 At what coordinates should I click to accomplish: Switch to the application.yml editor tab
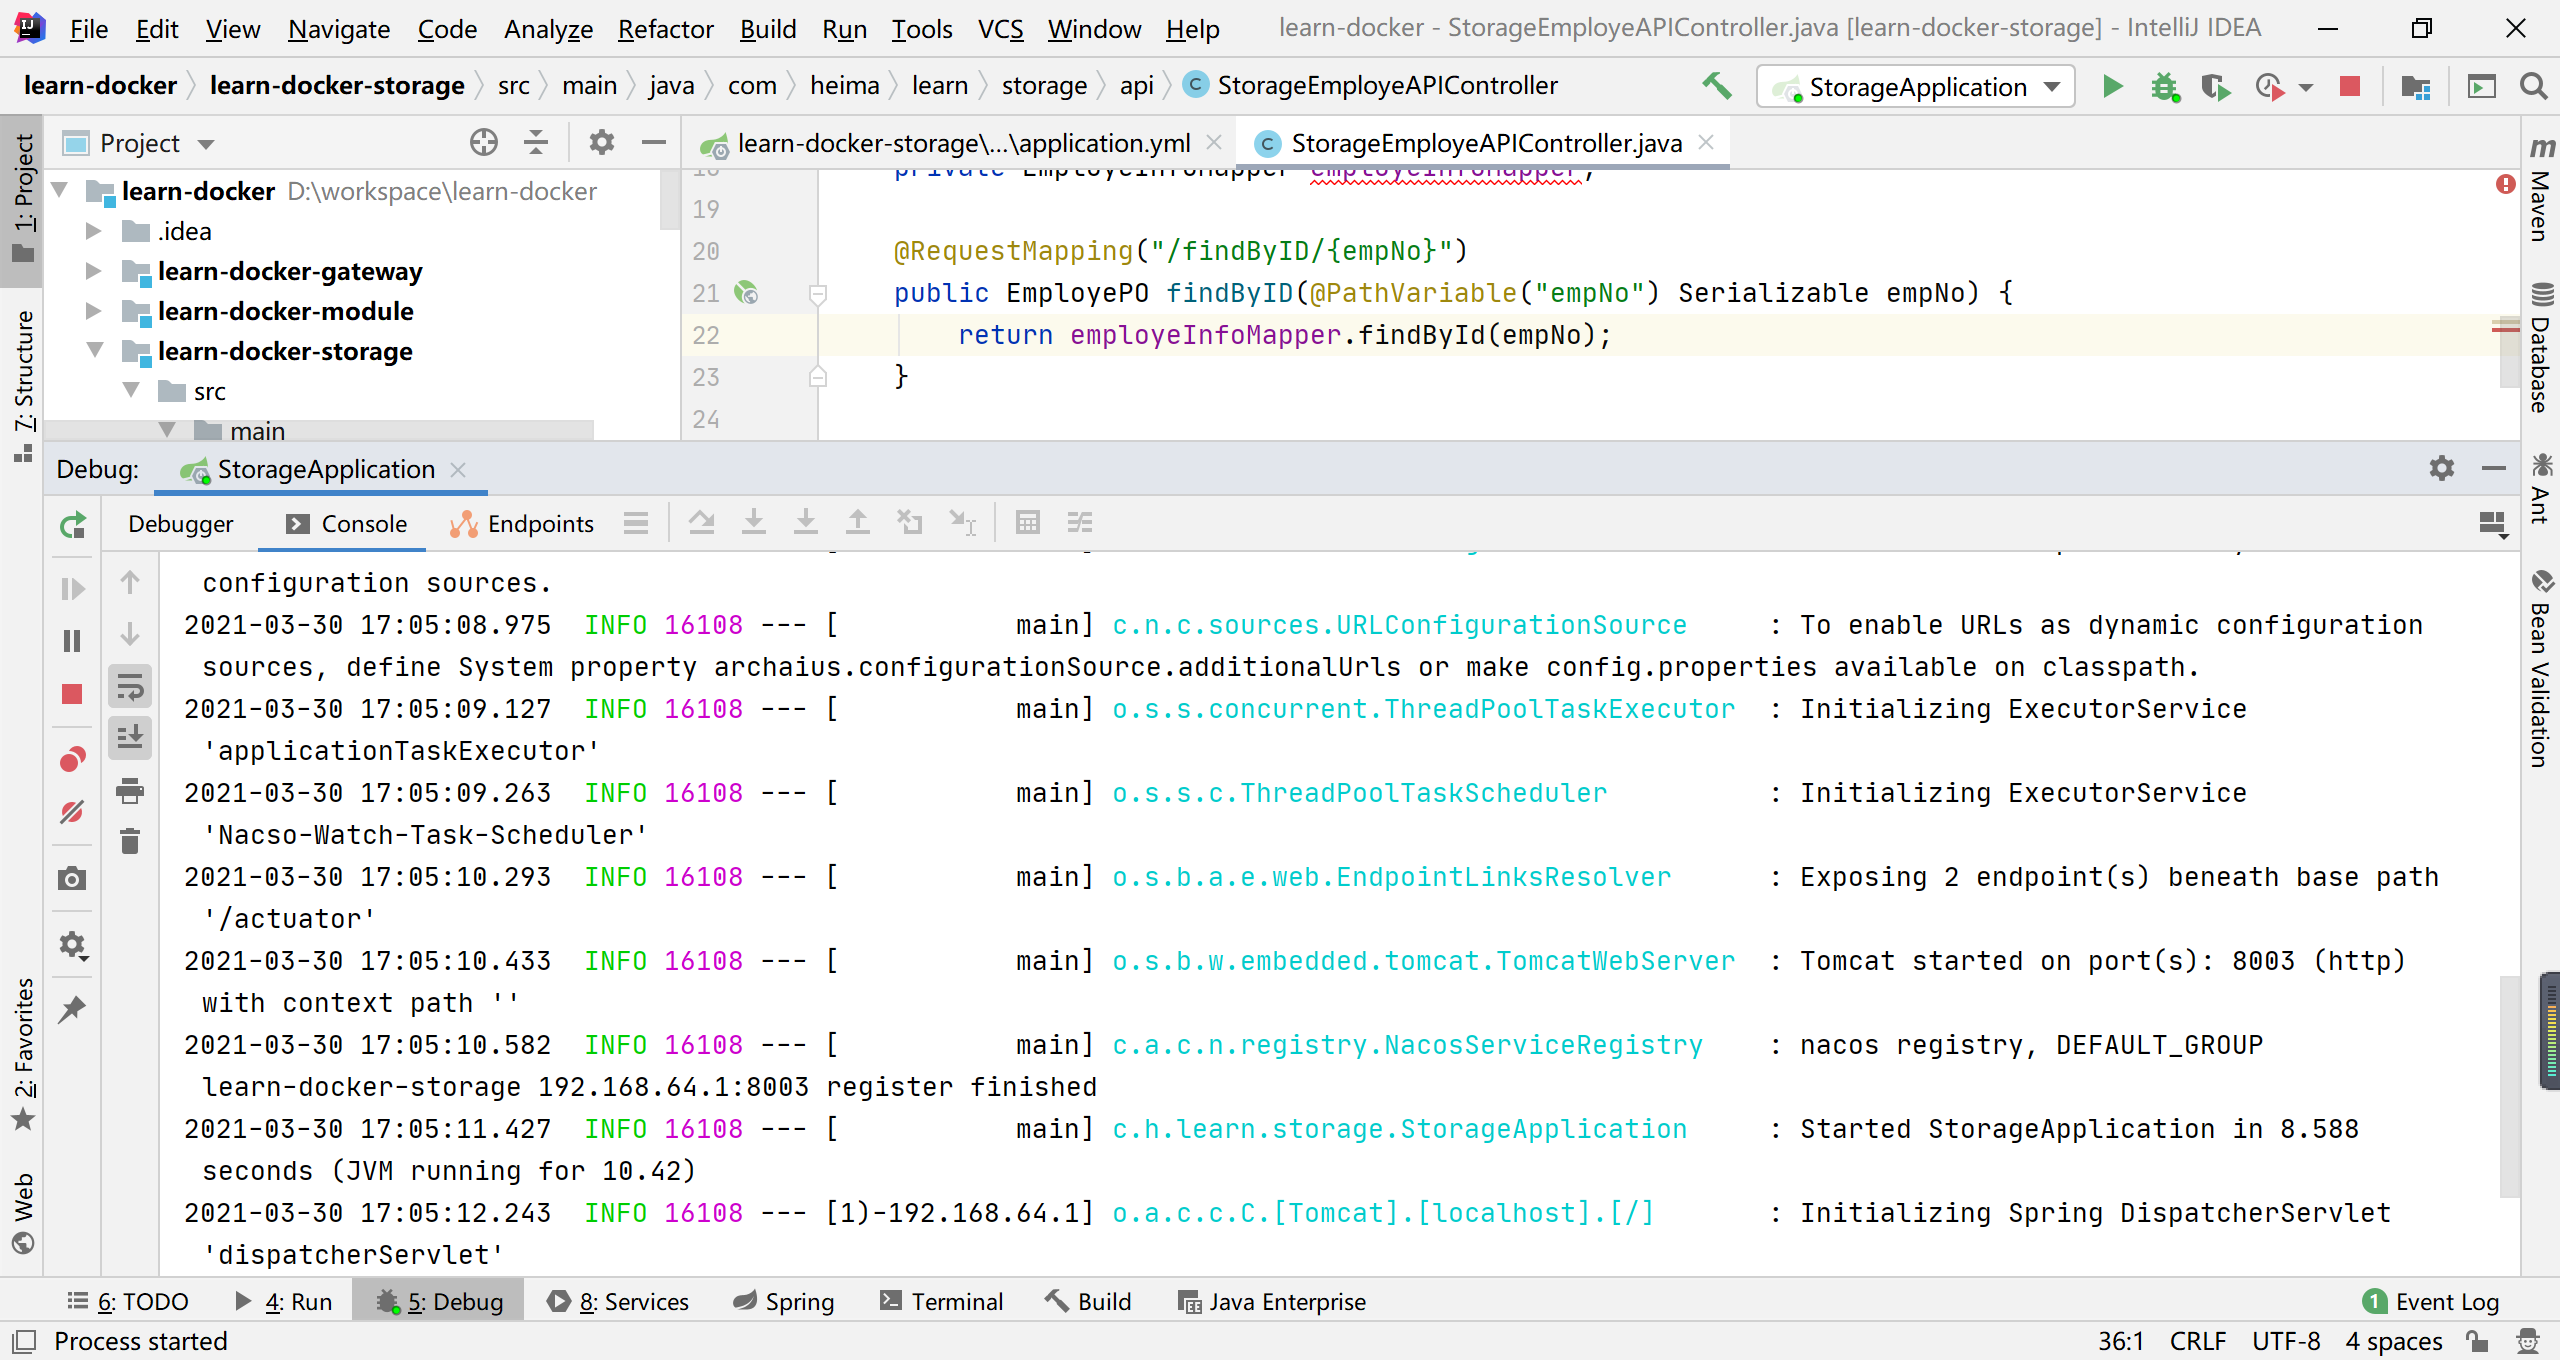(961, 143)
